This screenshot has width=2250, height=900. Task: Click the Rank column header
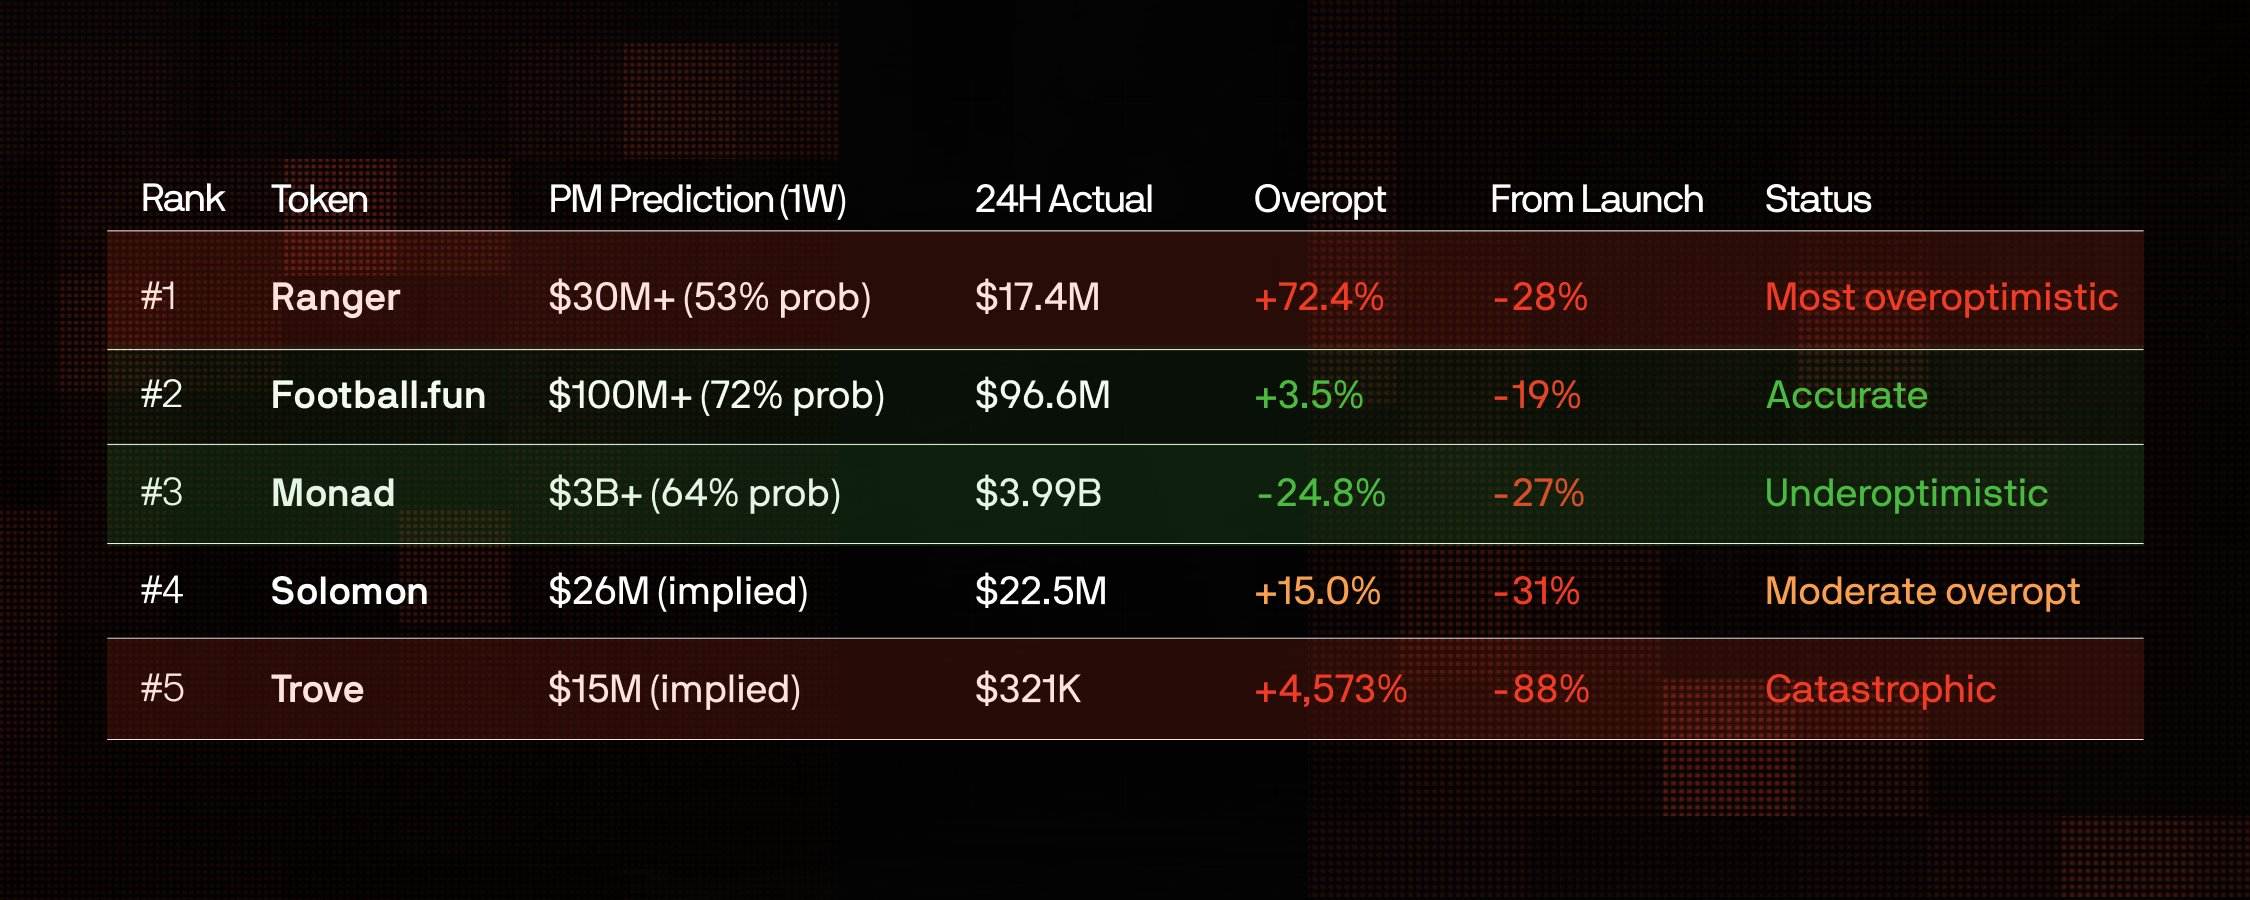183,199
